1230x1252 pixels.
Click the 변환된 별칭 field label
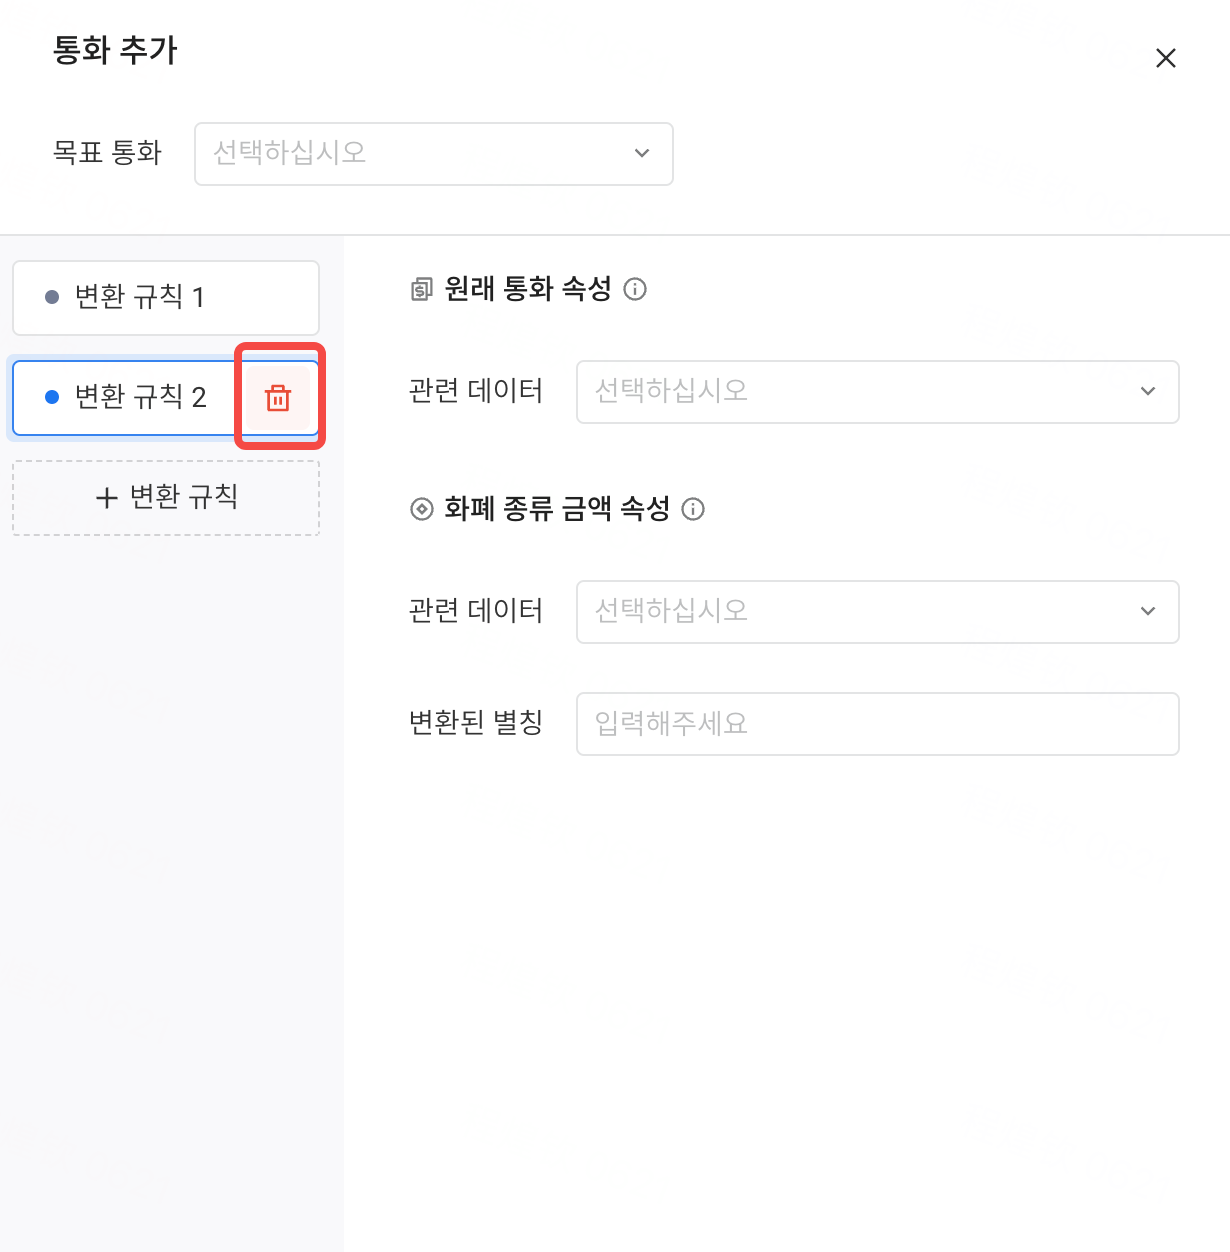(476, 722)
